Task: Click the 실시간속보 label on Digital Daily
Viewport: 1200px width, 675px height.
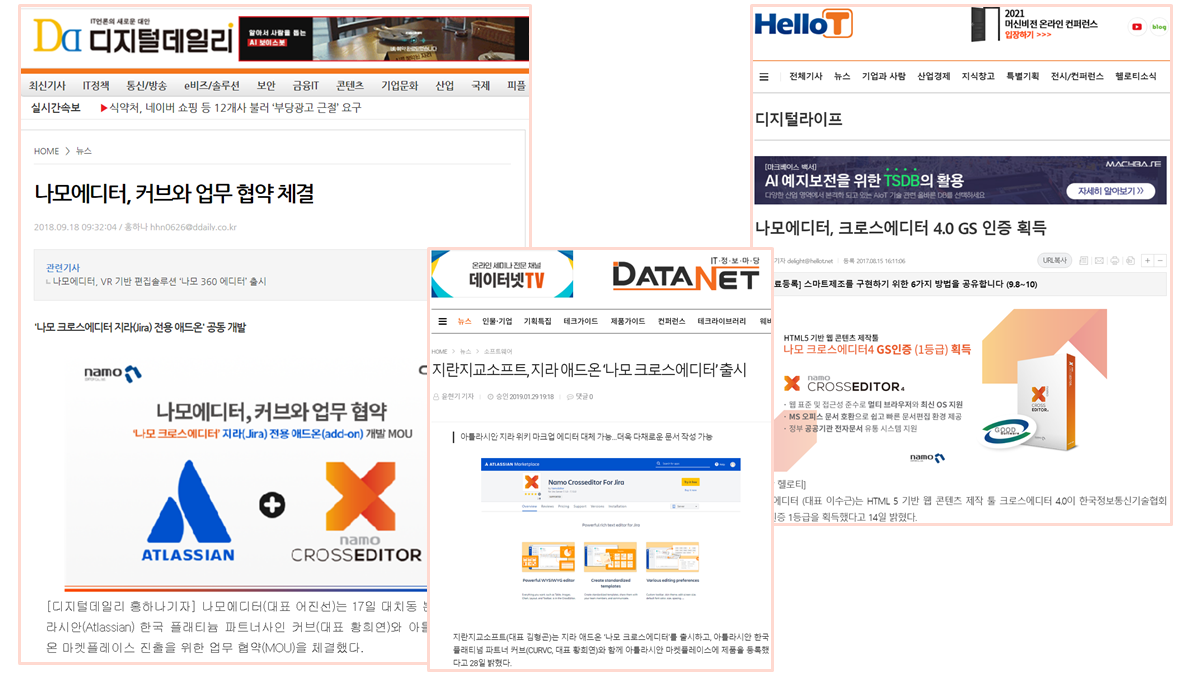Action: 57,107
